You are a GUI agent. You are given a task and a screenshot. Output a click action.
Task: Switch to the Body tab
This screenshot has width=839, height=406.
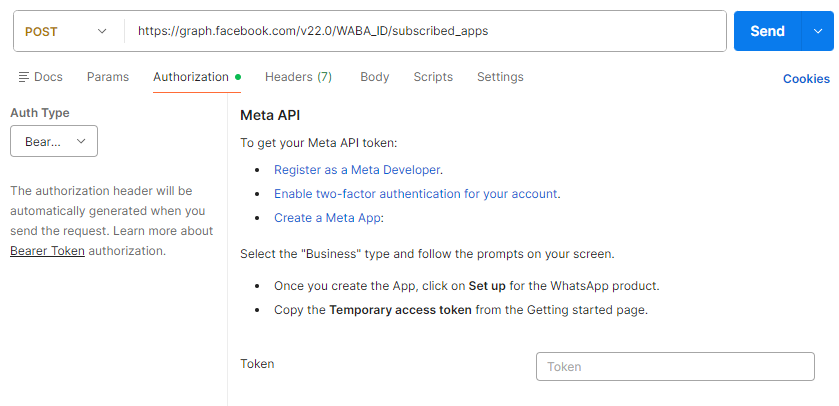[375, 77]
